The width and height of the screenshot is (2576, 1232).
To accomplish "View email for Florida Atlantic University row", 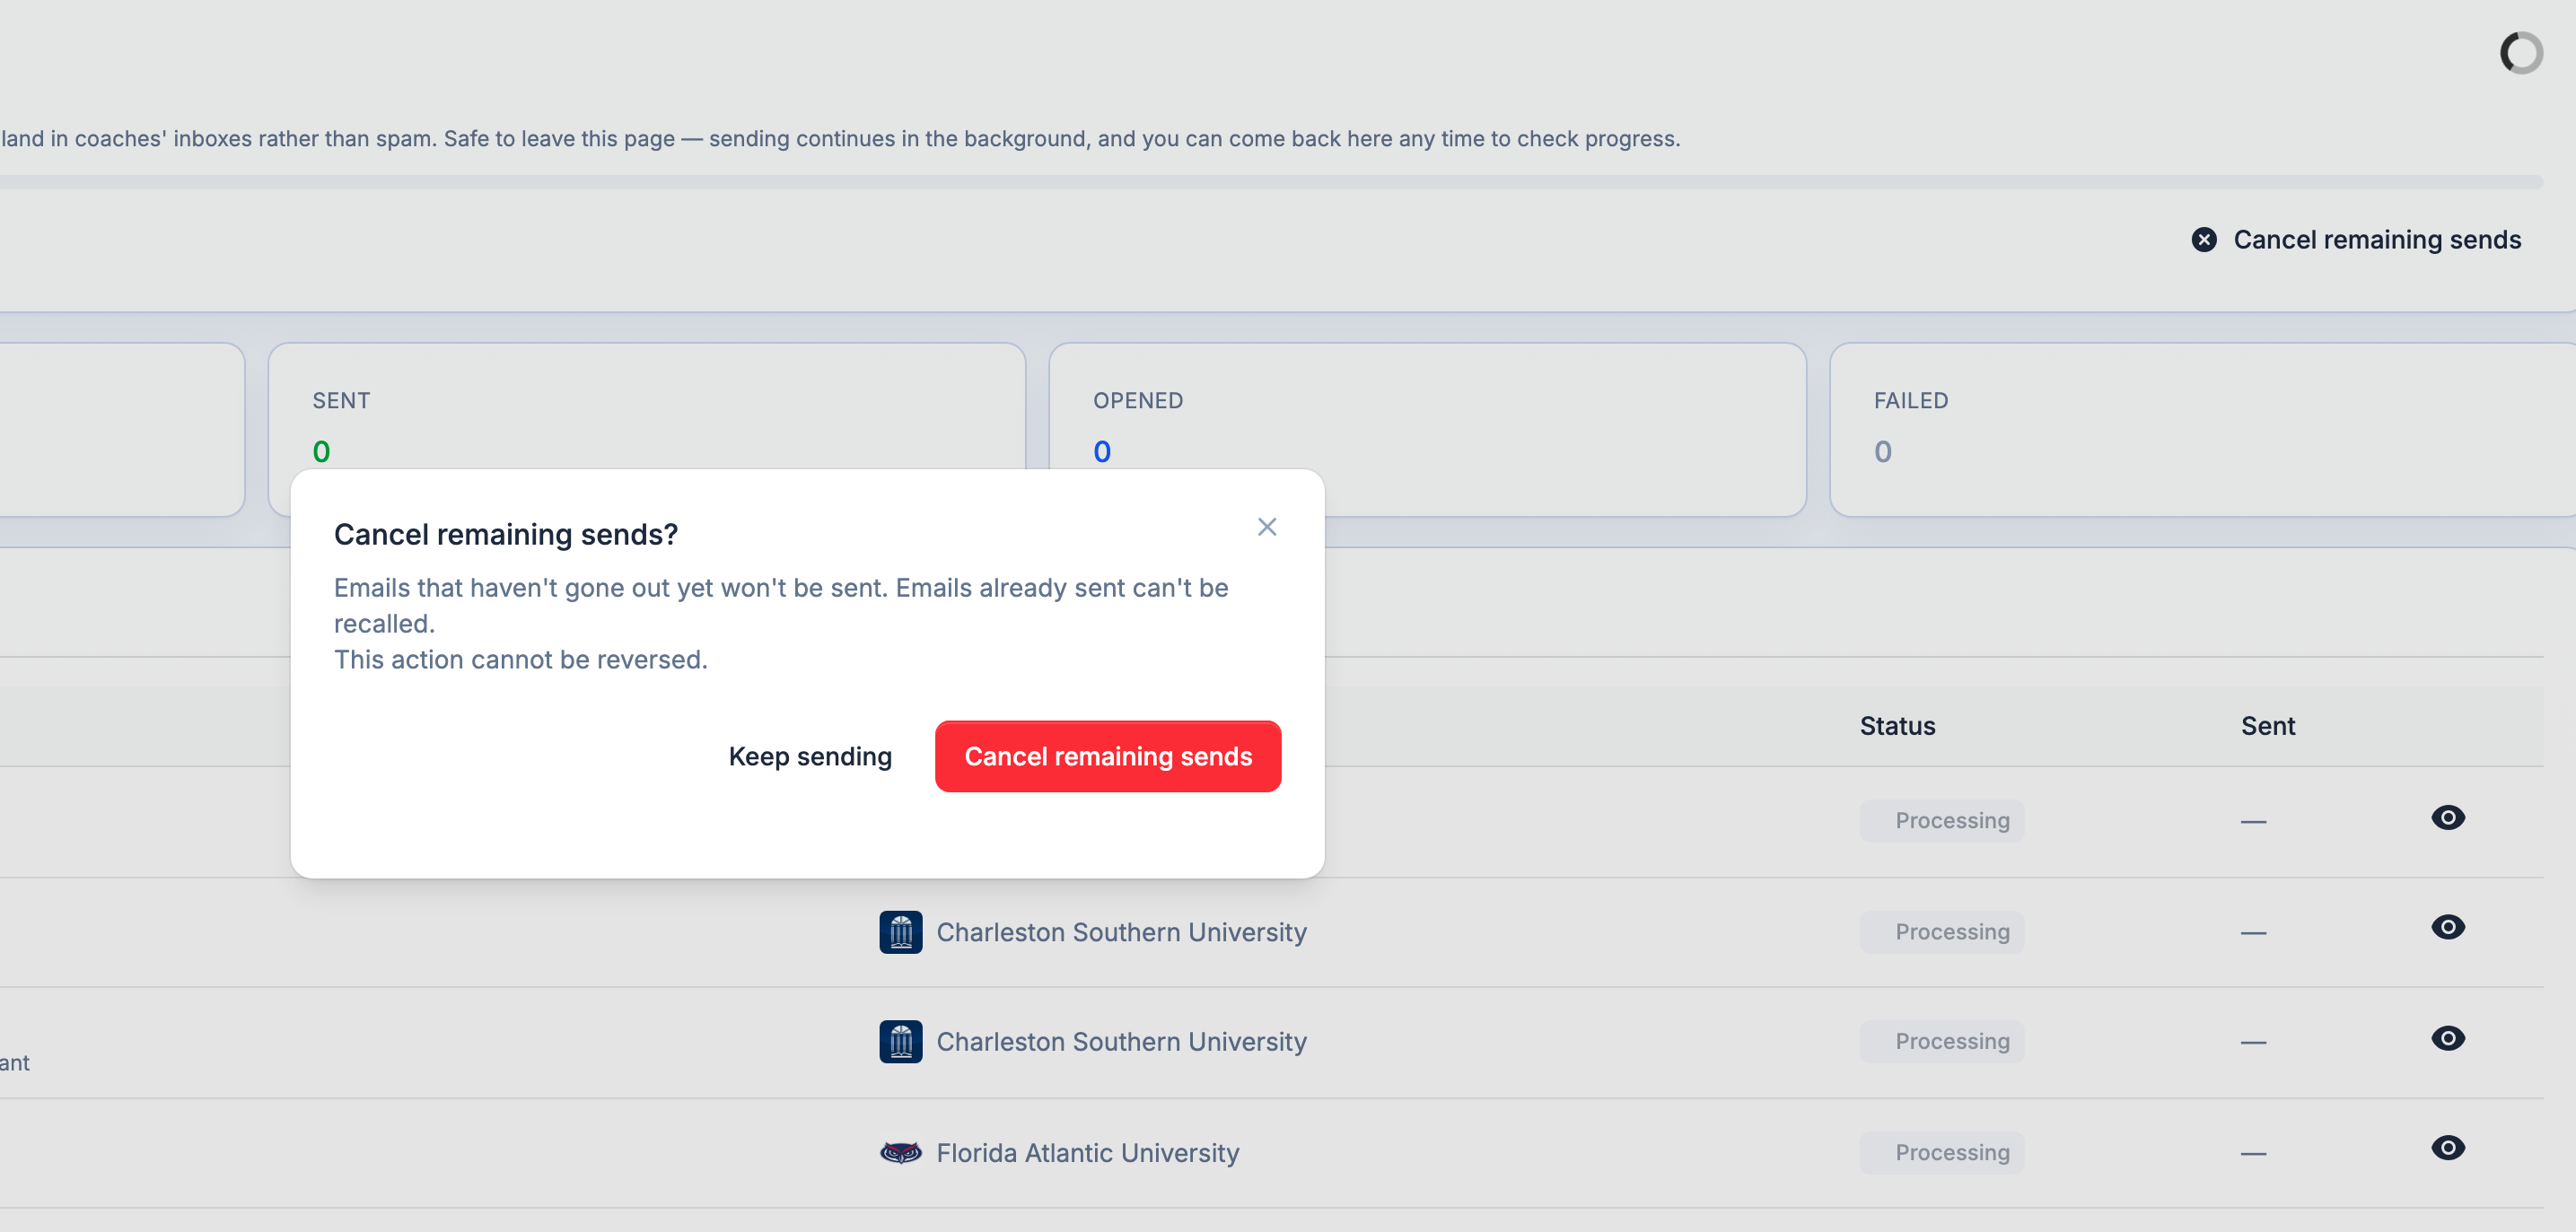I will click(x=2447, y=1148).
